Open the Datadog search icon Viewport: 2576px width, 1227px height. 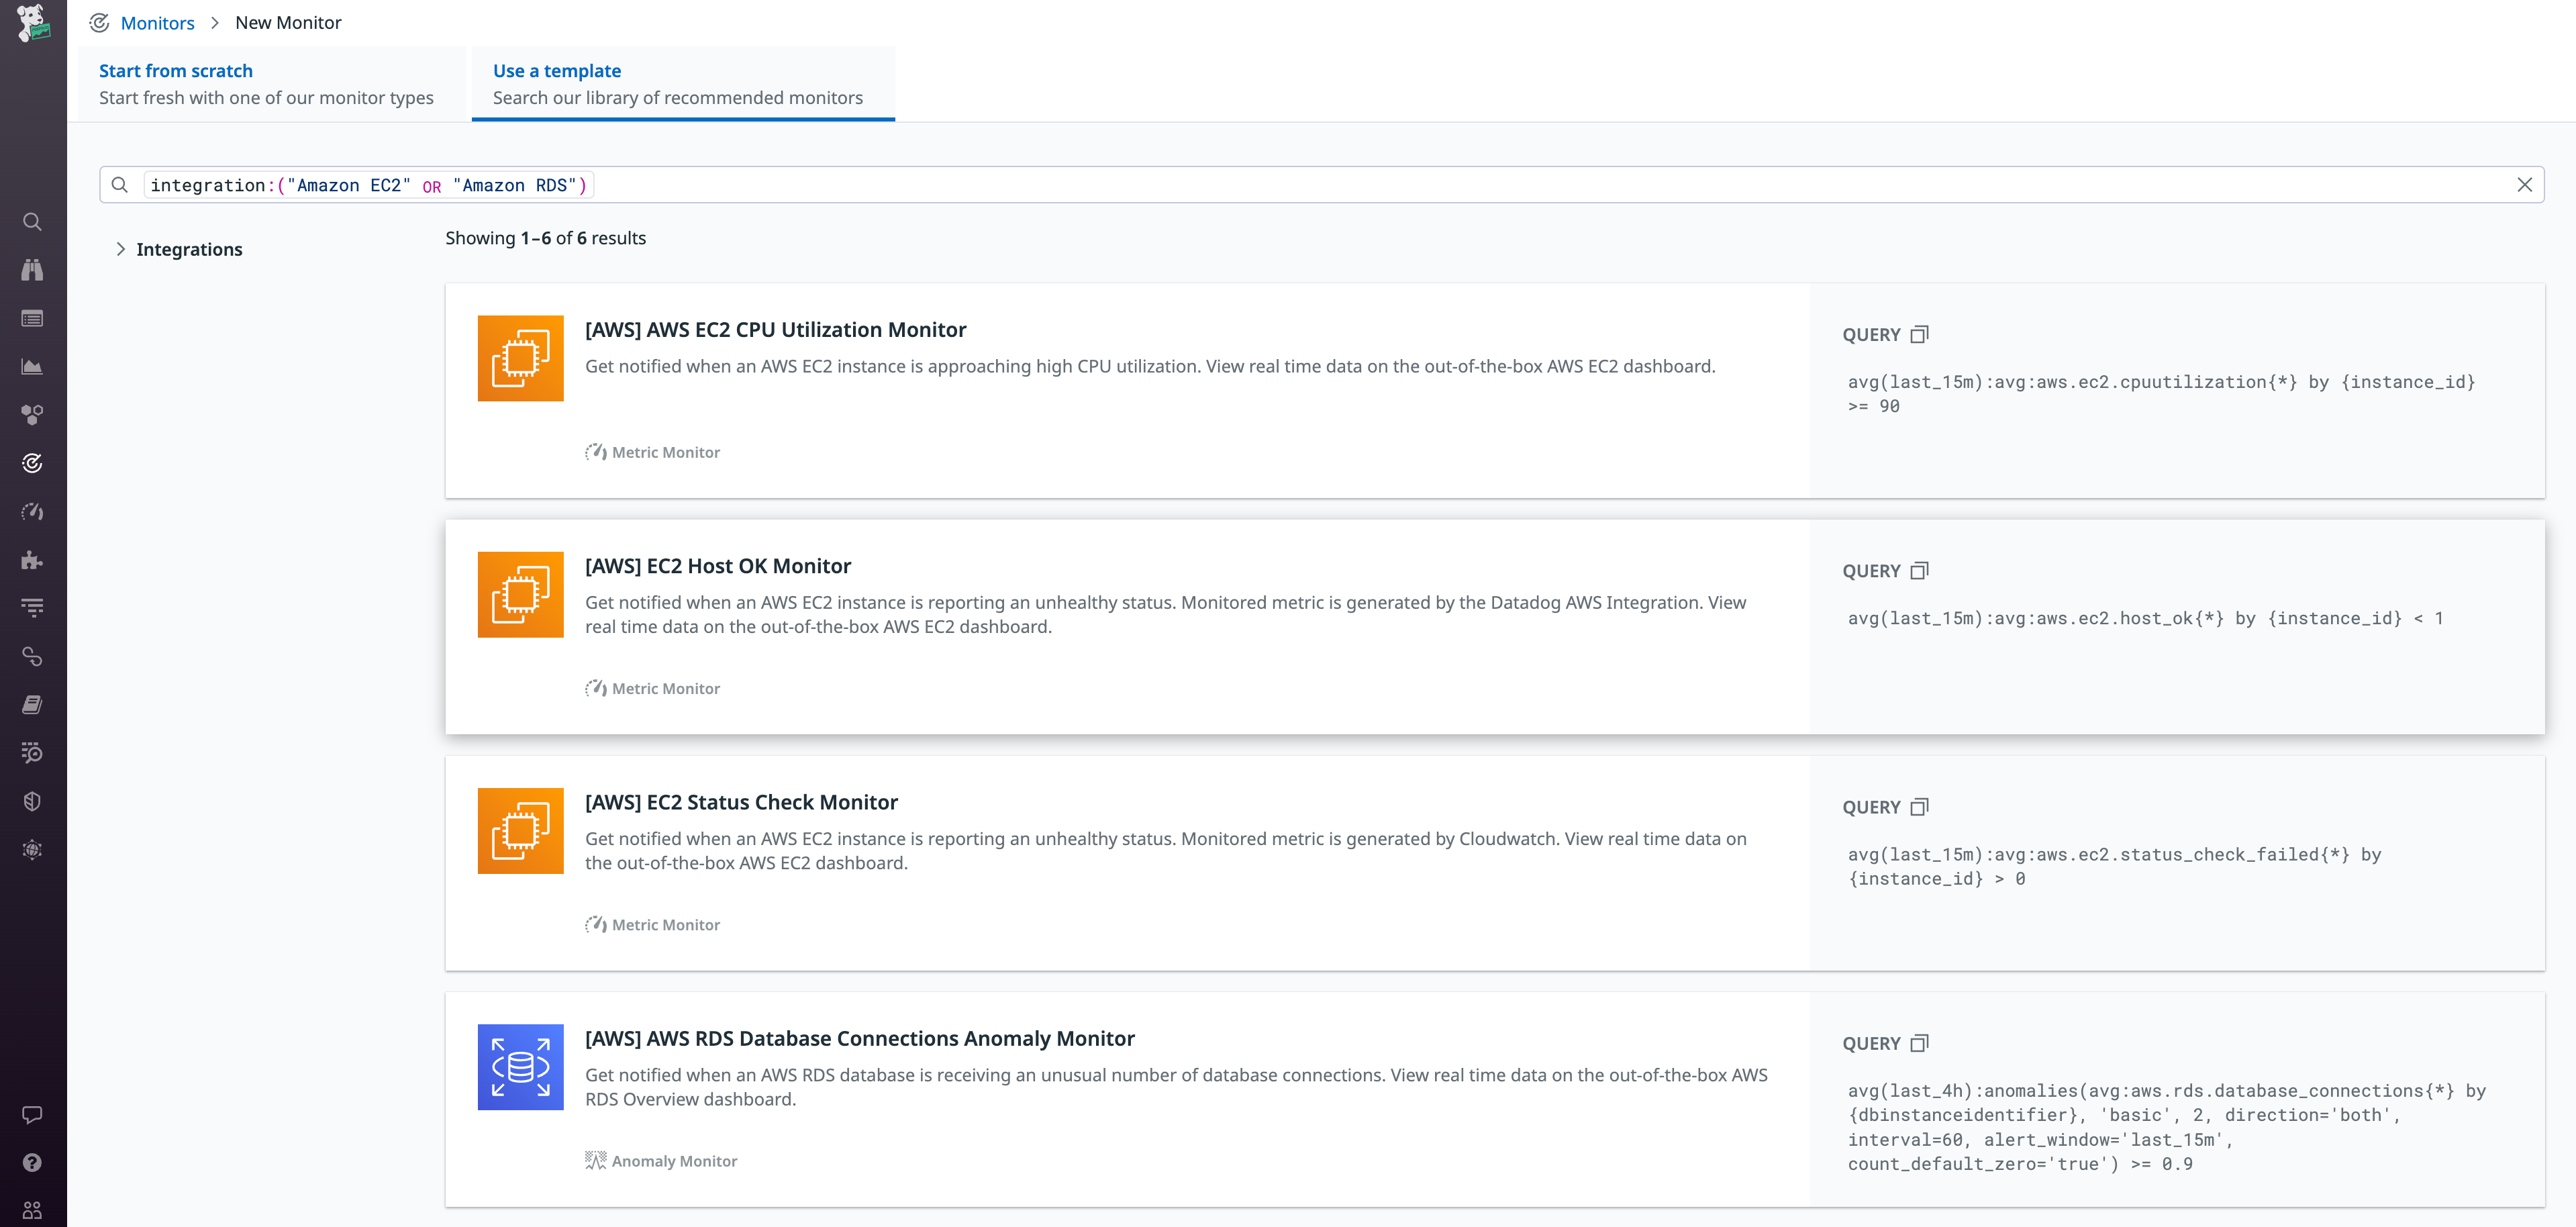point(33,222)
